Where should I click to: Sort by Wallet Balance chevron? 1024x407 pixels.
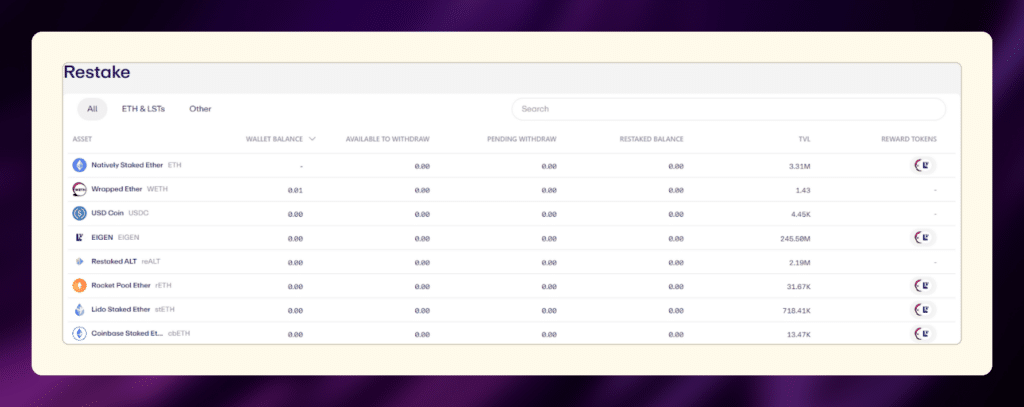pyautogui.click(x=312, y=139)
